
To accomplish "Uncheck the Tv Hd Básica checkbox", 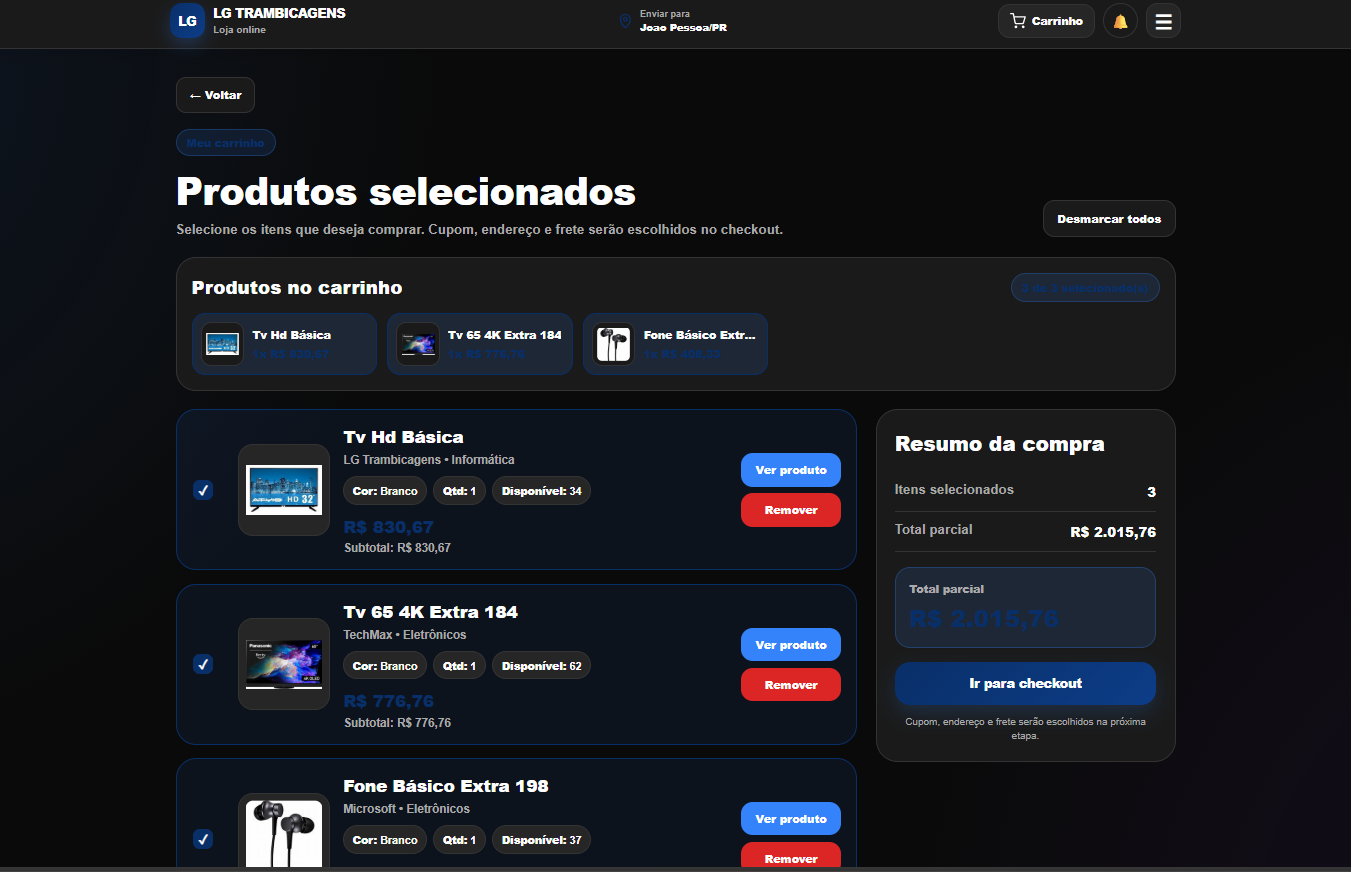I will click(x=203, y=490).
